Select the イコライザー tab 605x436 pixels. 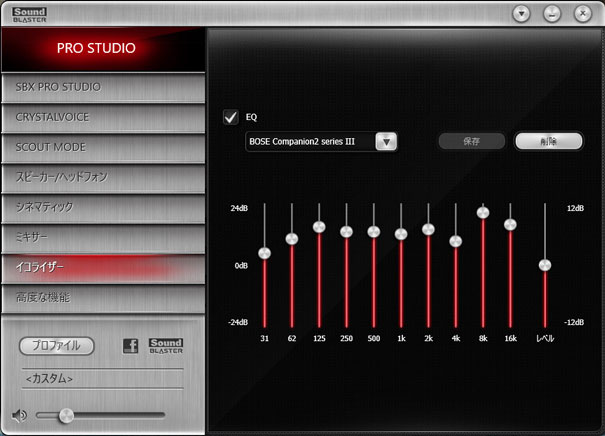[x=103, y=268]
